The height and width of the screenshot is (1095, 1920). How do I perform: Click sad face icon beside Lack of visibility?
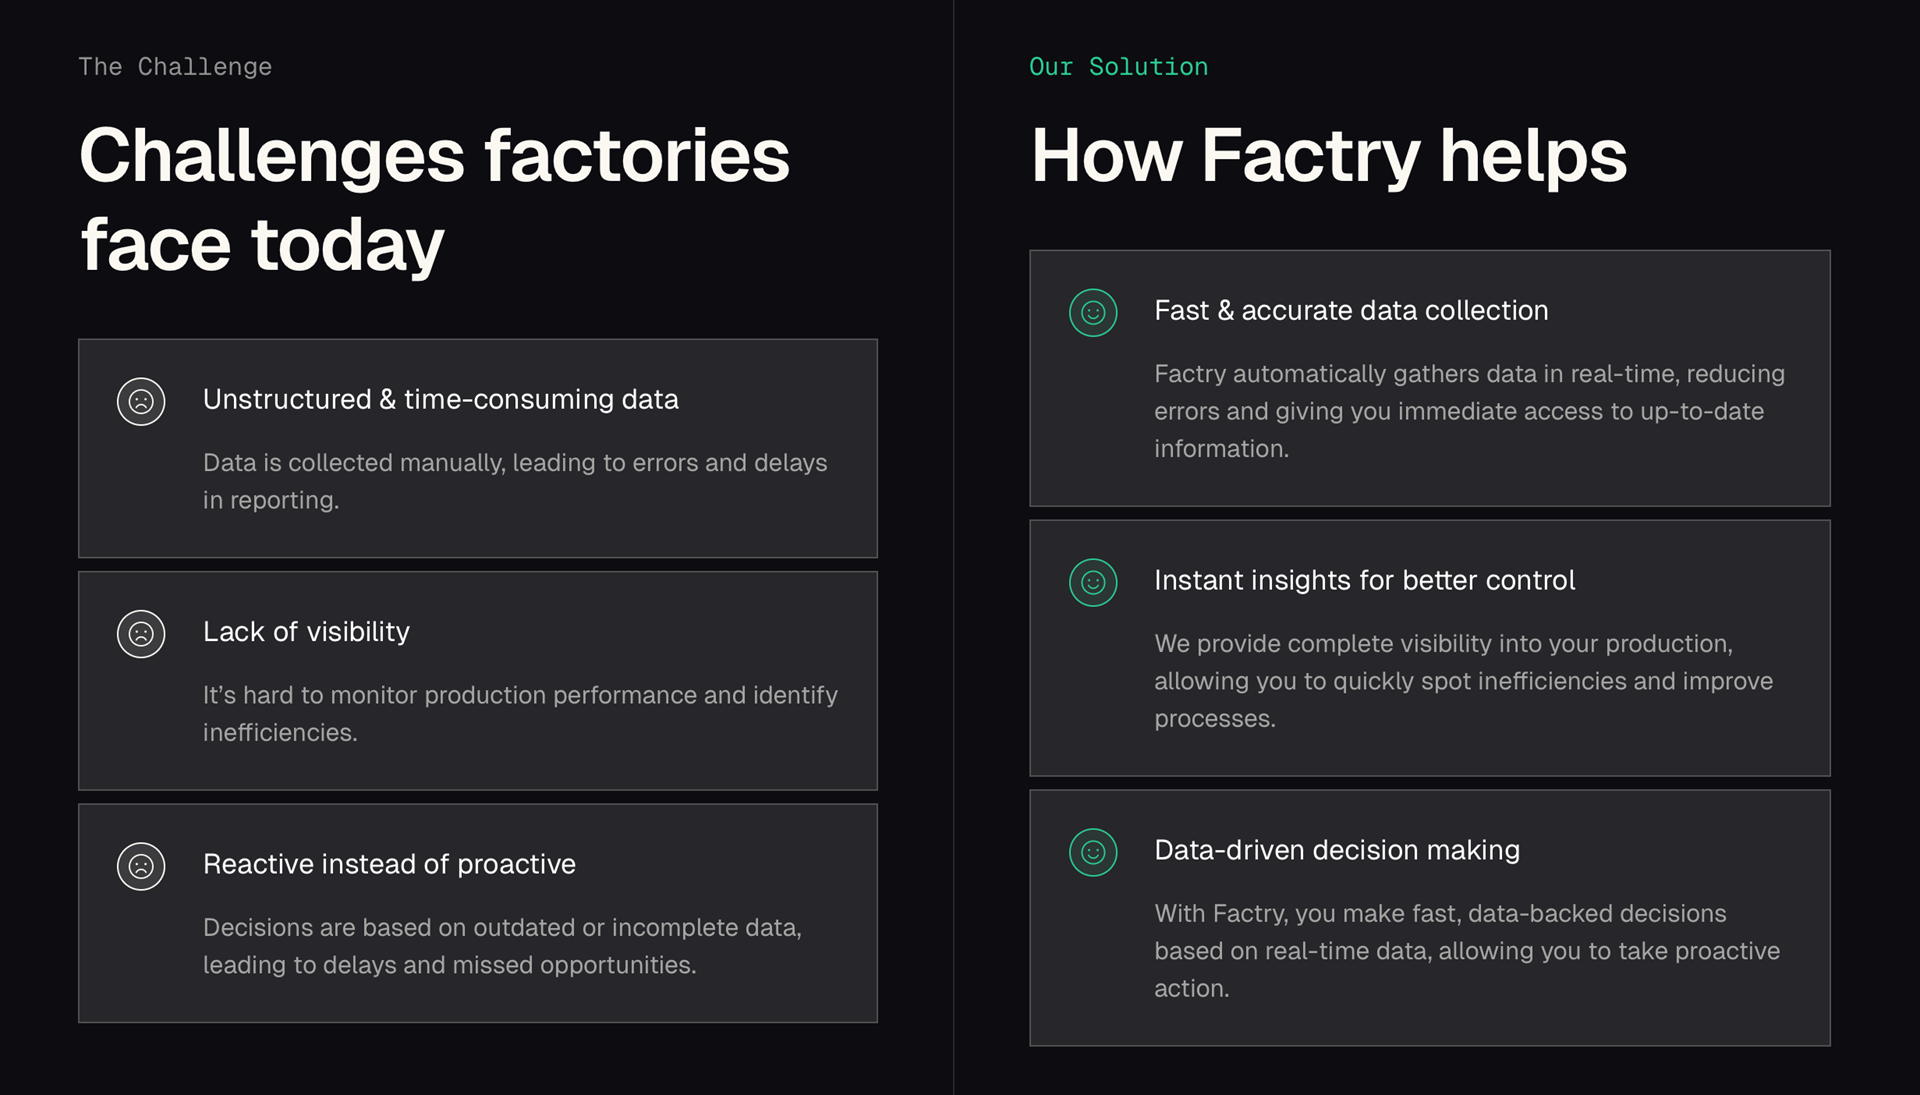pos(141,634)
